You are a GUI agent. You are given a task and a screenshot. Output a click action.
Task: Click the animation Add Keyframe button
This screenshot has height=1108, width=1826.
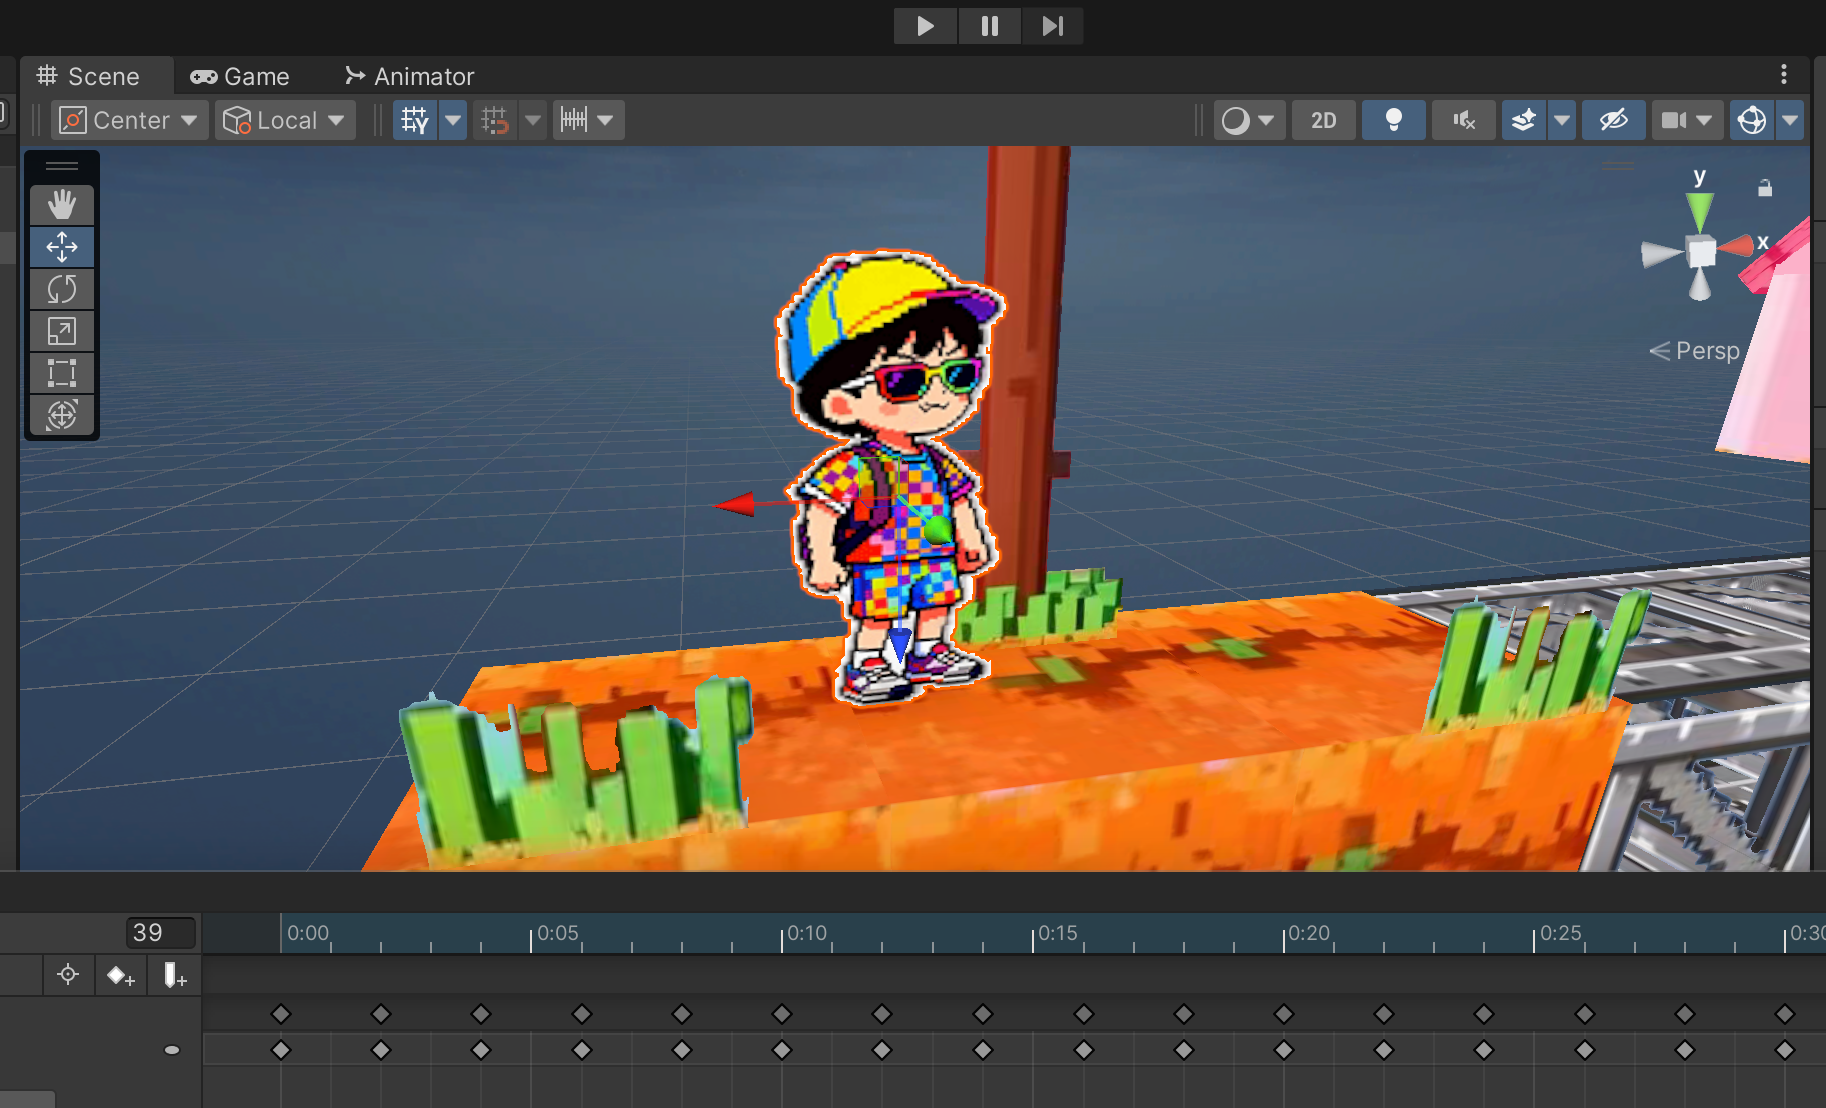121,975
